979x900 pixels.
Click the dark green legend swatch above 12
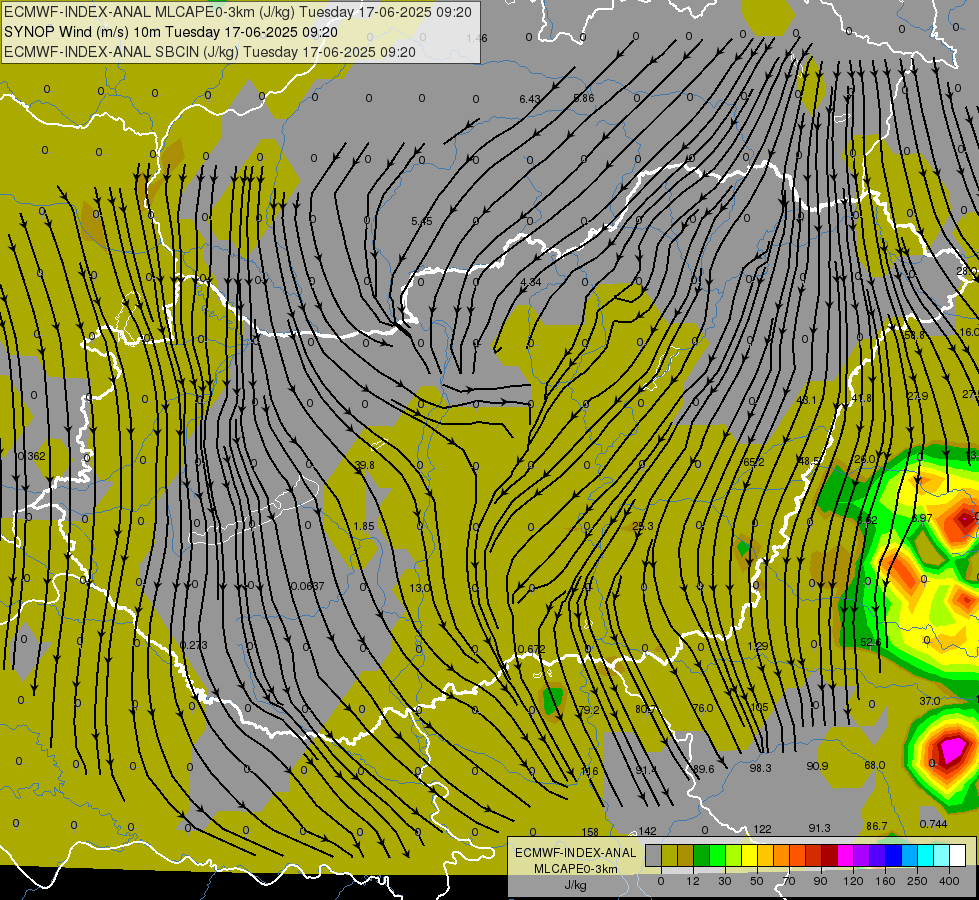click(702, 856)
